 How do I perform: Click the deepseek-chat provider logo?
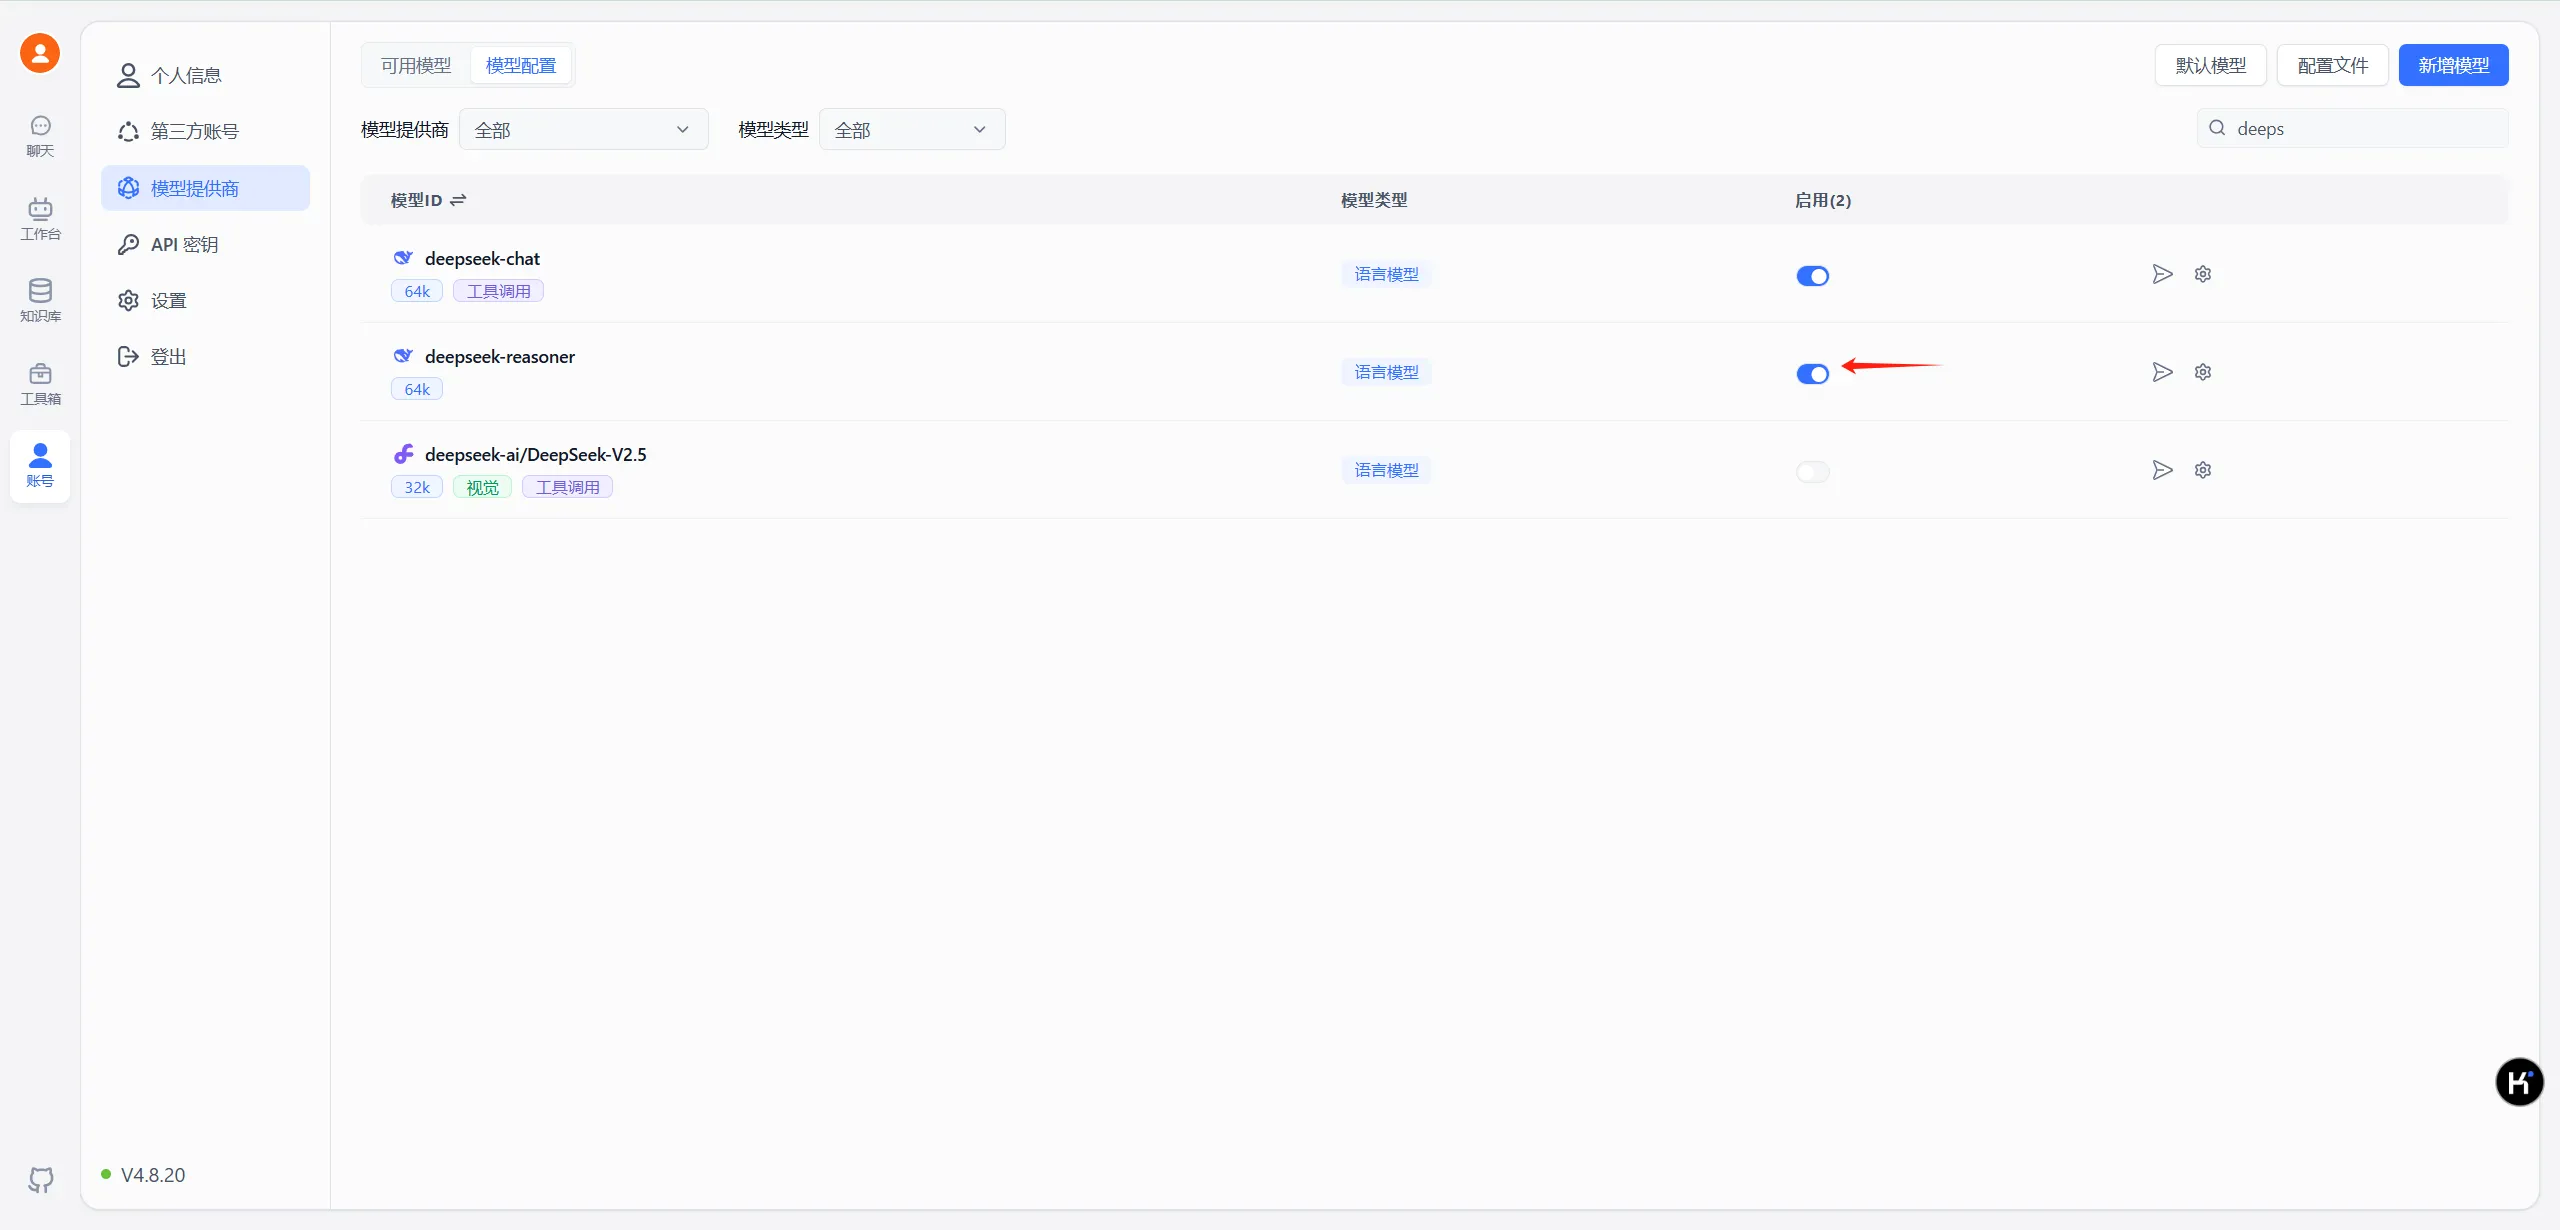[x=403, y=258]
